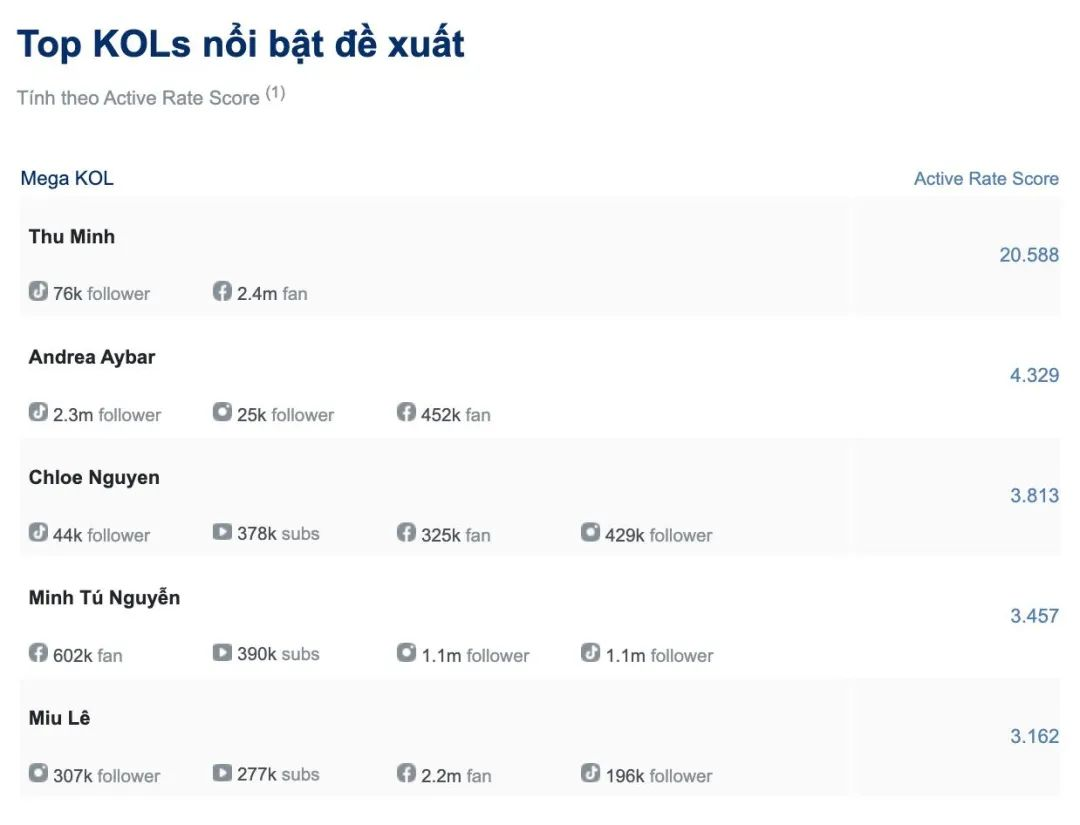
Task: Select the Miu Lê name
Action: (x=60, y=718)
